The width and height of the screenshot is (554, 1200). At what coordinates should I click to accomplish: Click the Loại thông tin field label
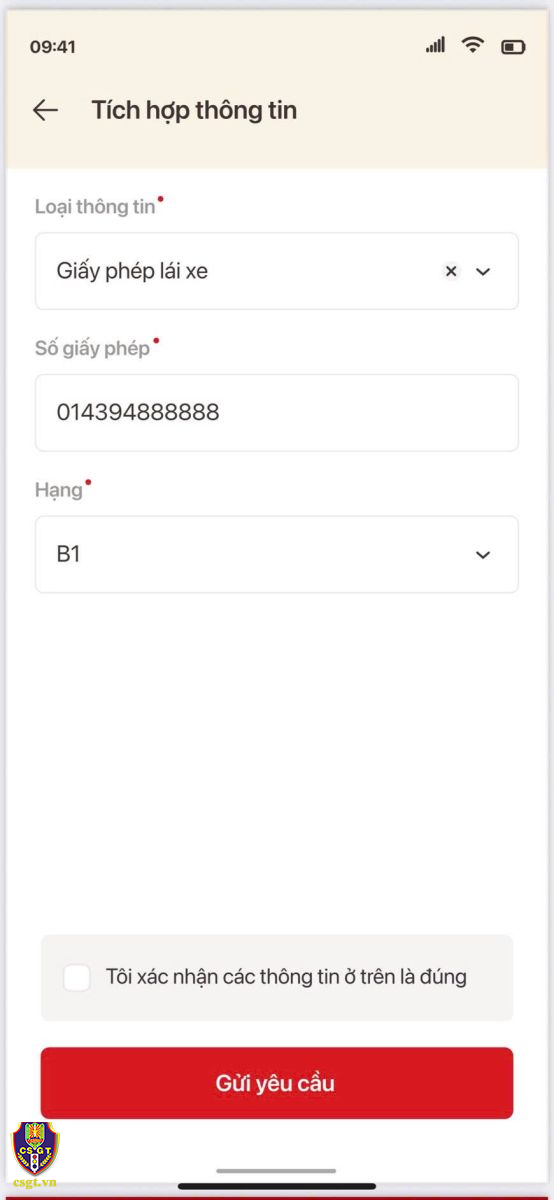coord(95,207)
